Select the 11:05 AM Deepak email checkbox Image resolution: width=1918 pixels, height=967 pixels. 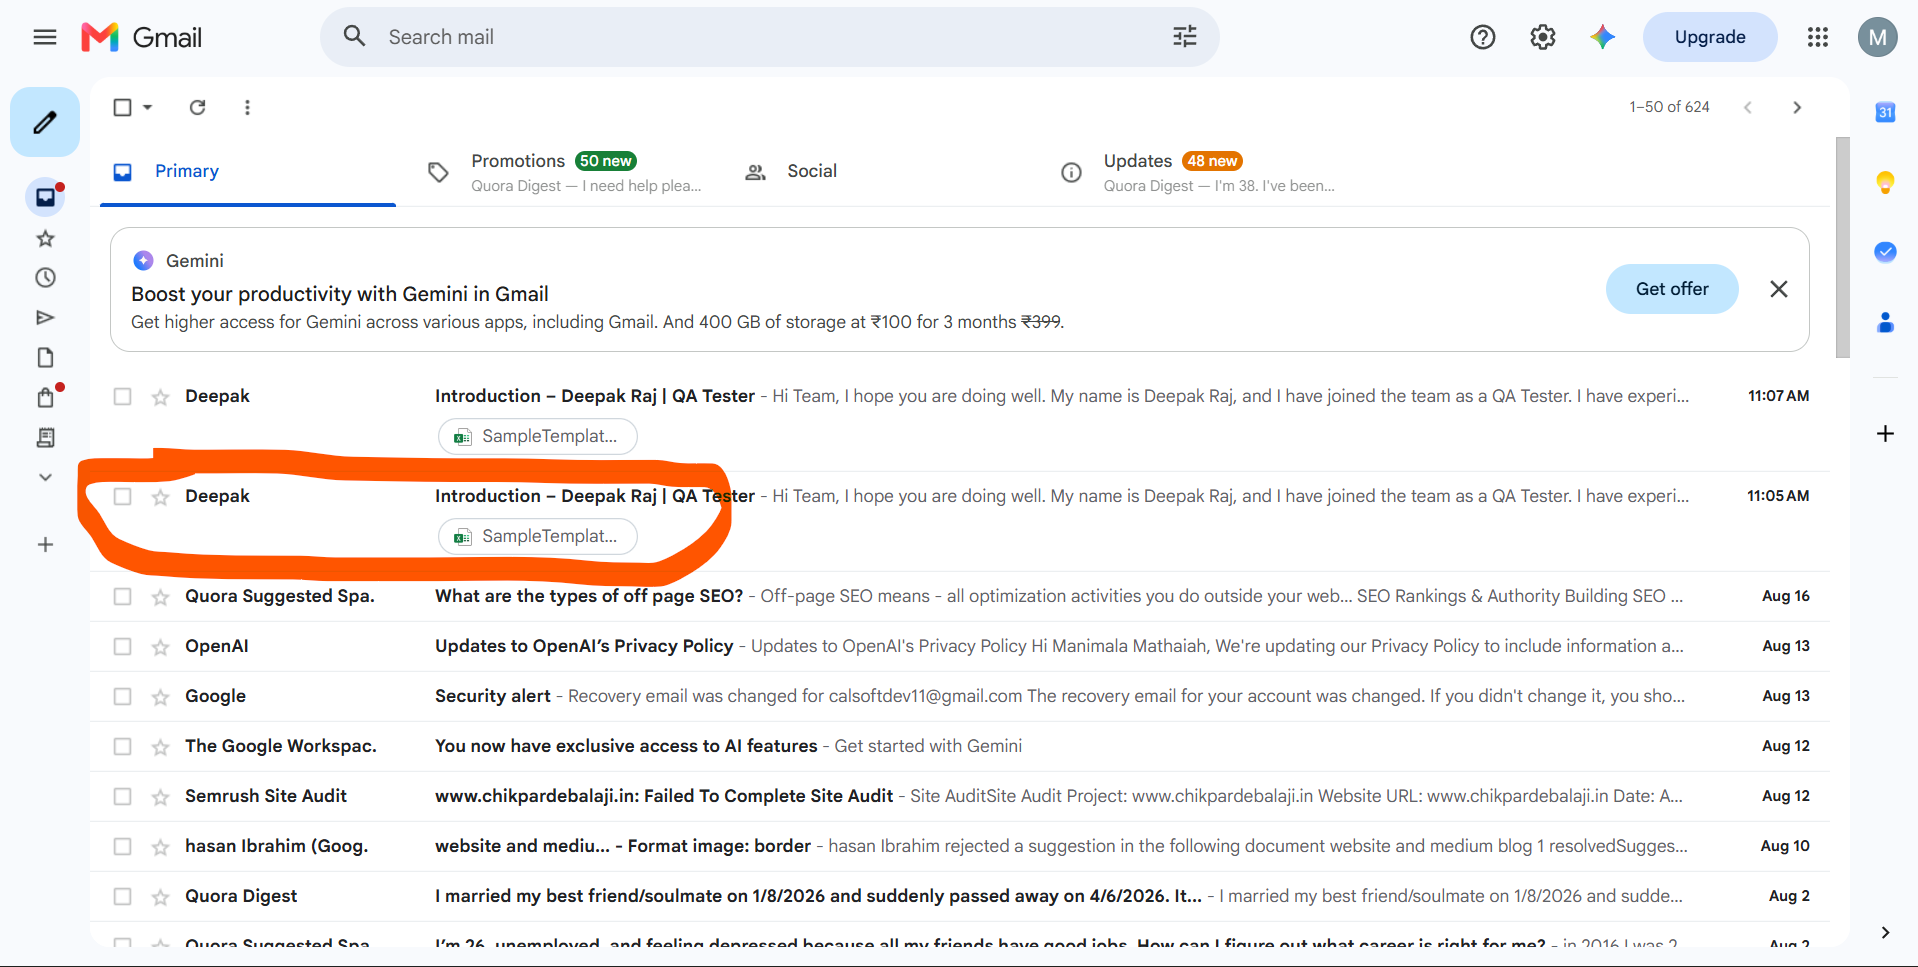122,496
